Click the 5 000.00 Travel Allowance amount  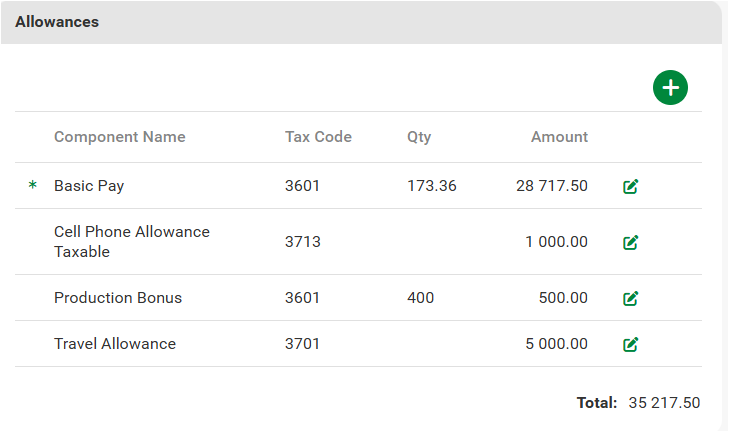coord(556,344)
